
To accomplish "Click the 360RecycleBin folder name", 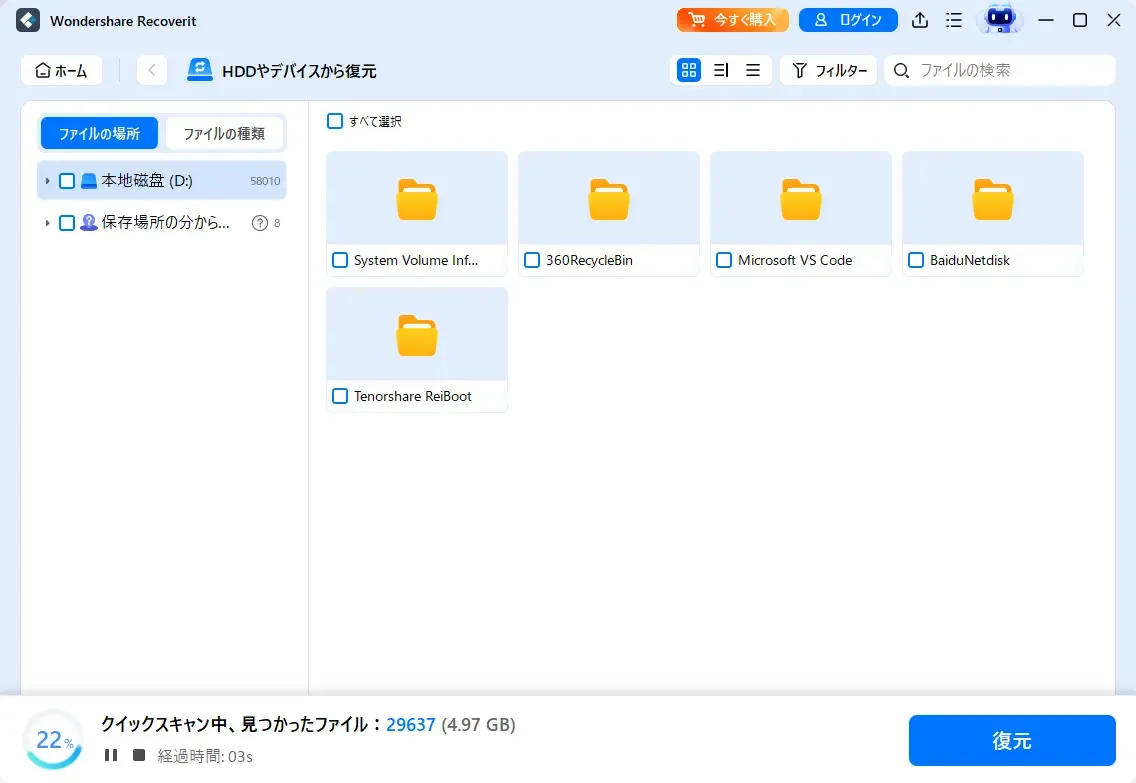I will coord(589,260).
